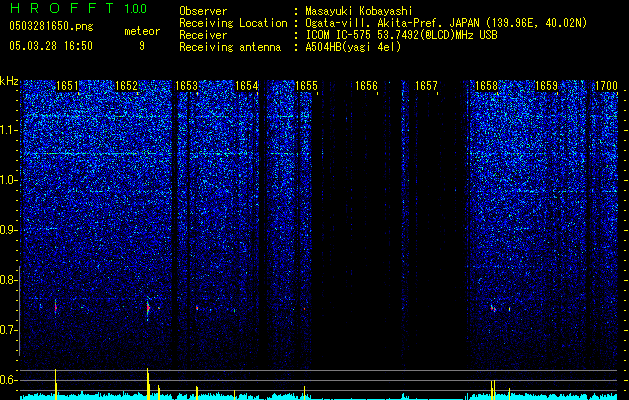629x400 pixels.
Task: Click the 0.7 kHz frequency label
Action: click(x=8, y=330)
